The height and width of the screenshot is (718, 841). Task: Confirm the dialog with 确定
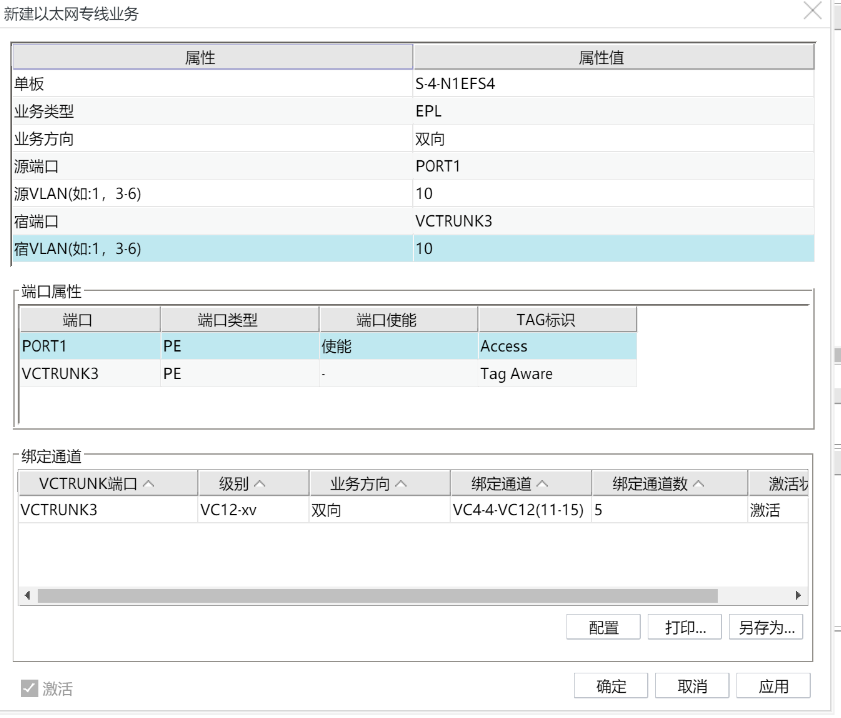click(x=610, y=686)
